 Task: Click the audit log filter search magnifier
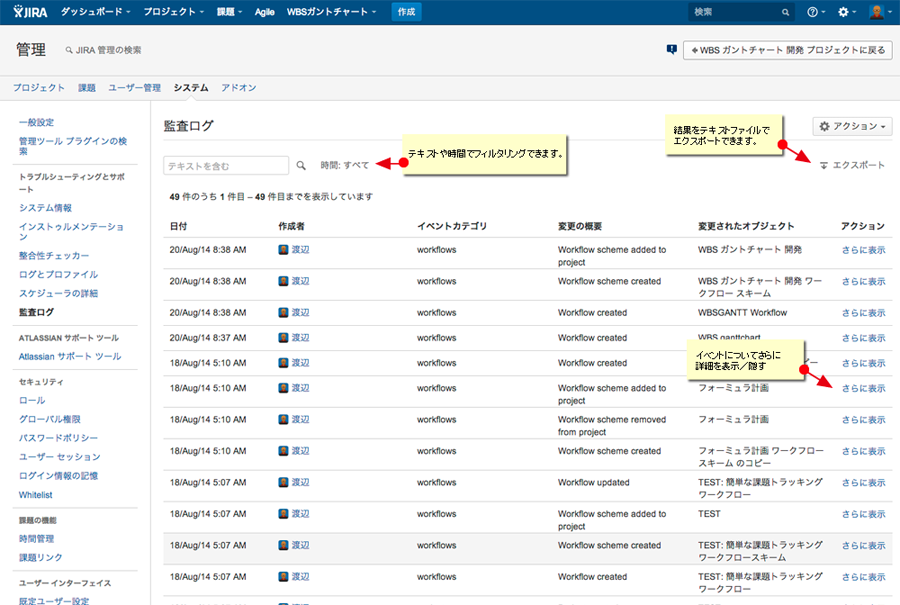[301, 165]
